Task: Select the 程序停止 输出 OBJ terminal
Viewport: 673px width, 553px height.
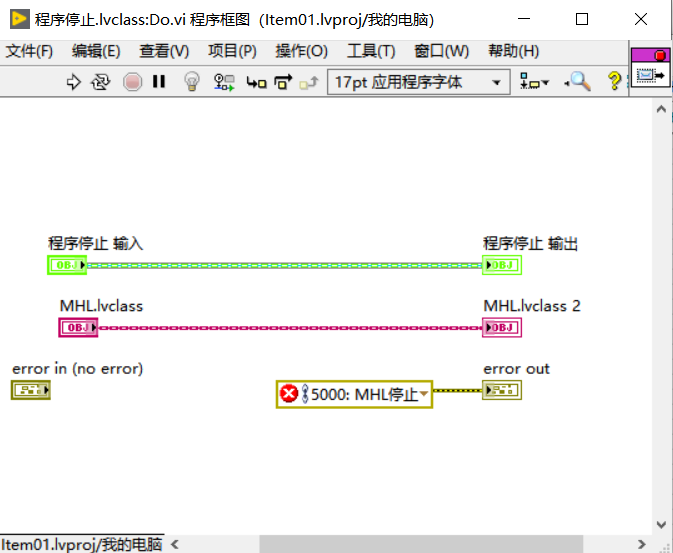Action: (502, 265)
